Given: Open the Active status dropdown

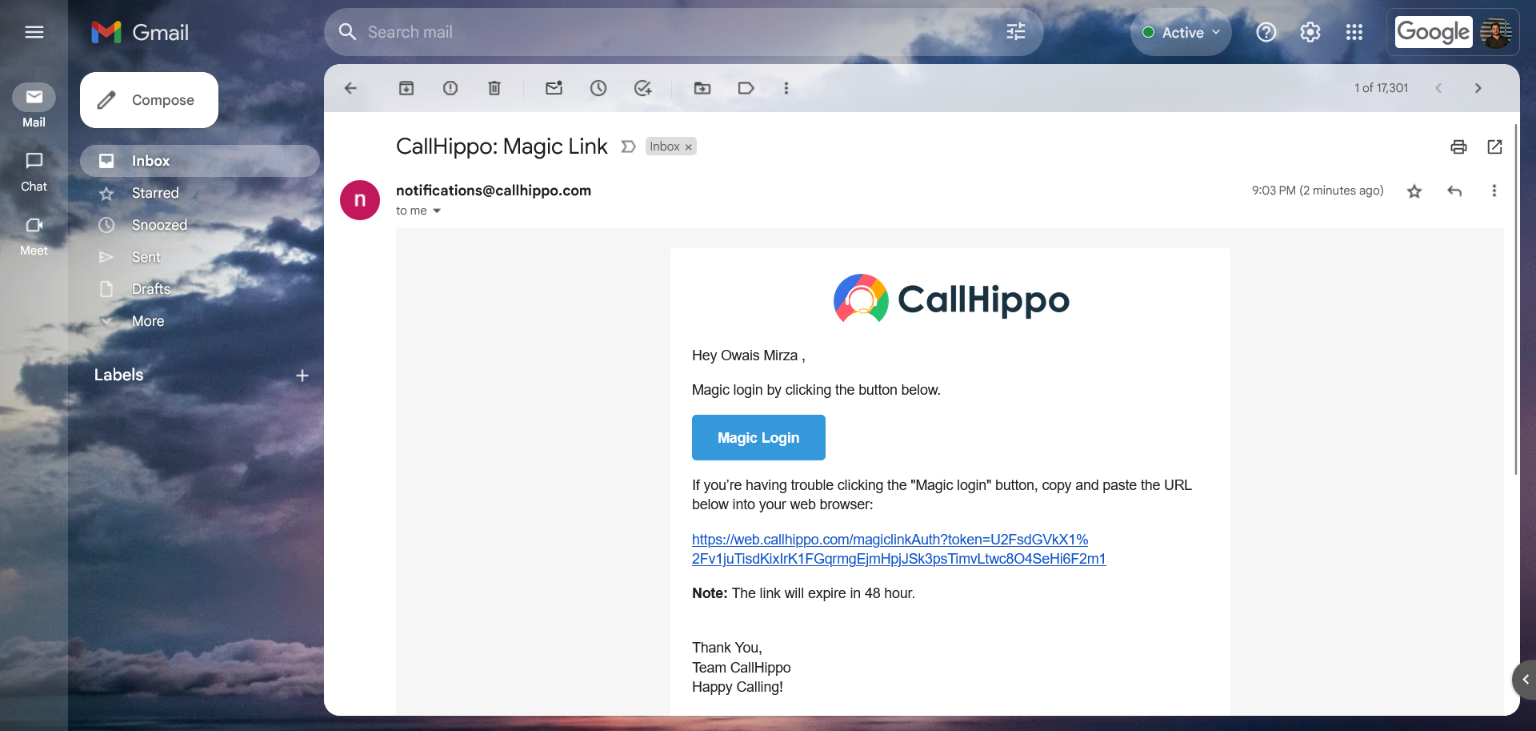Looking at the screenshot, I should point(1181,32).
